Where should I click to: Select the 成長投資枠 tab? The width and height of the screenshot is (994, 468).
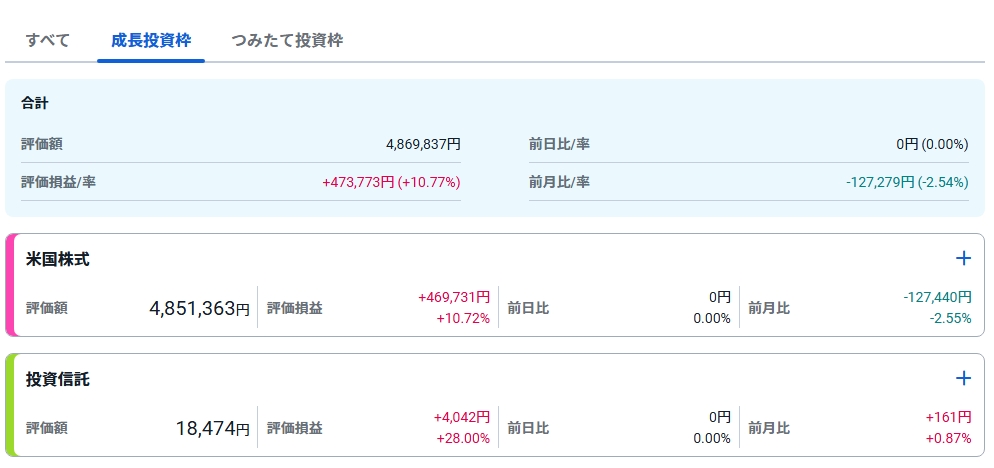[x=151, y=41]
